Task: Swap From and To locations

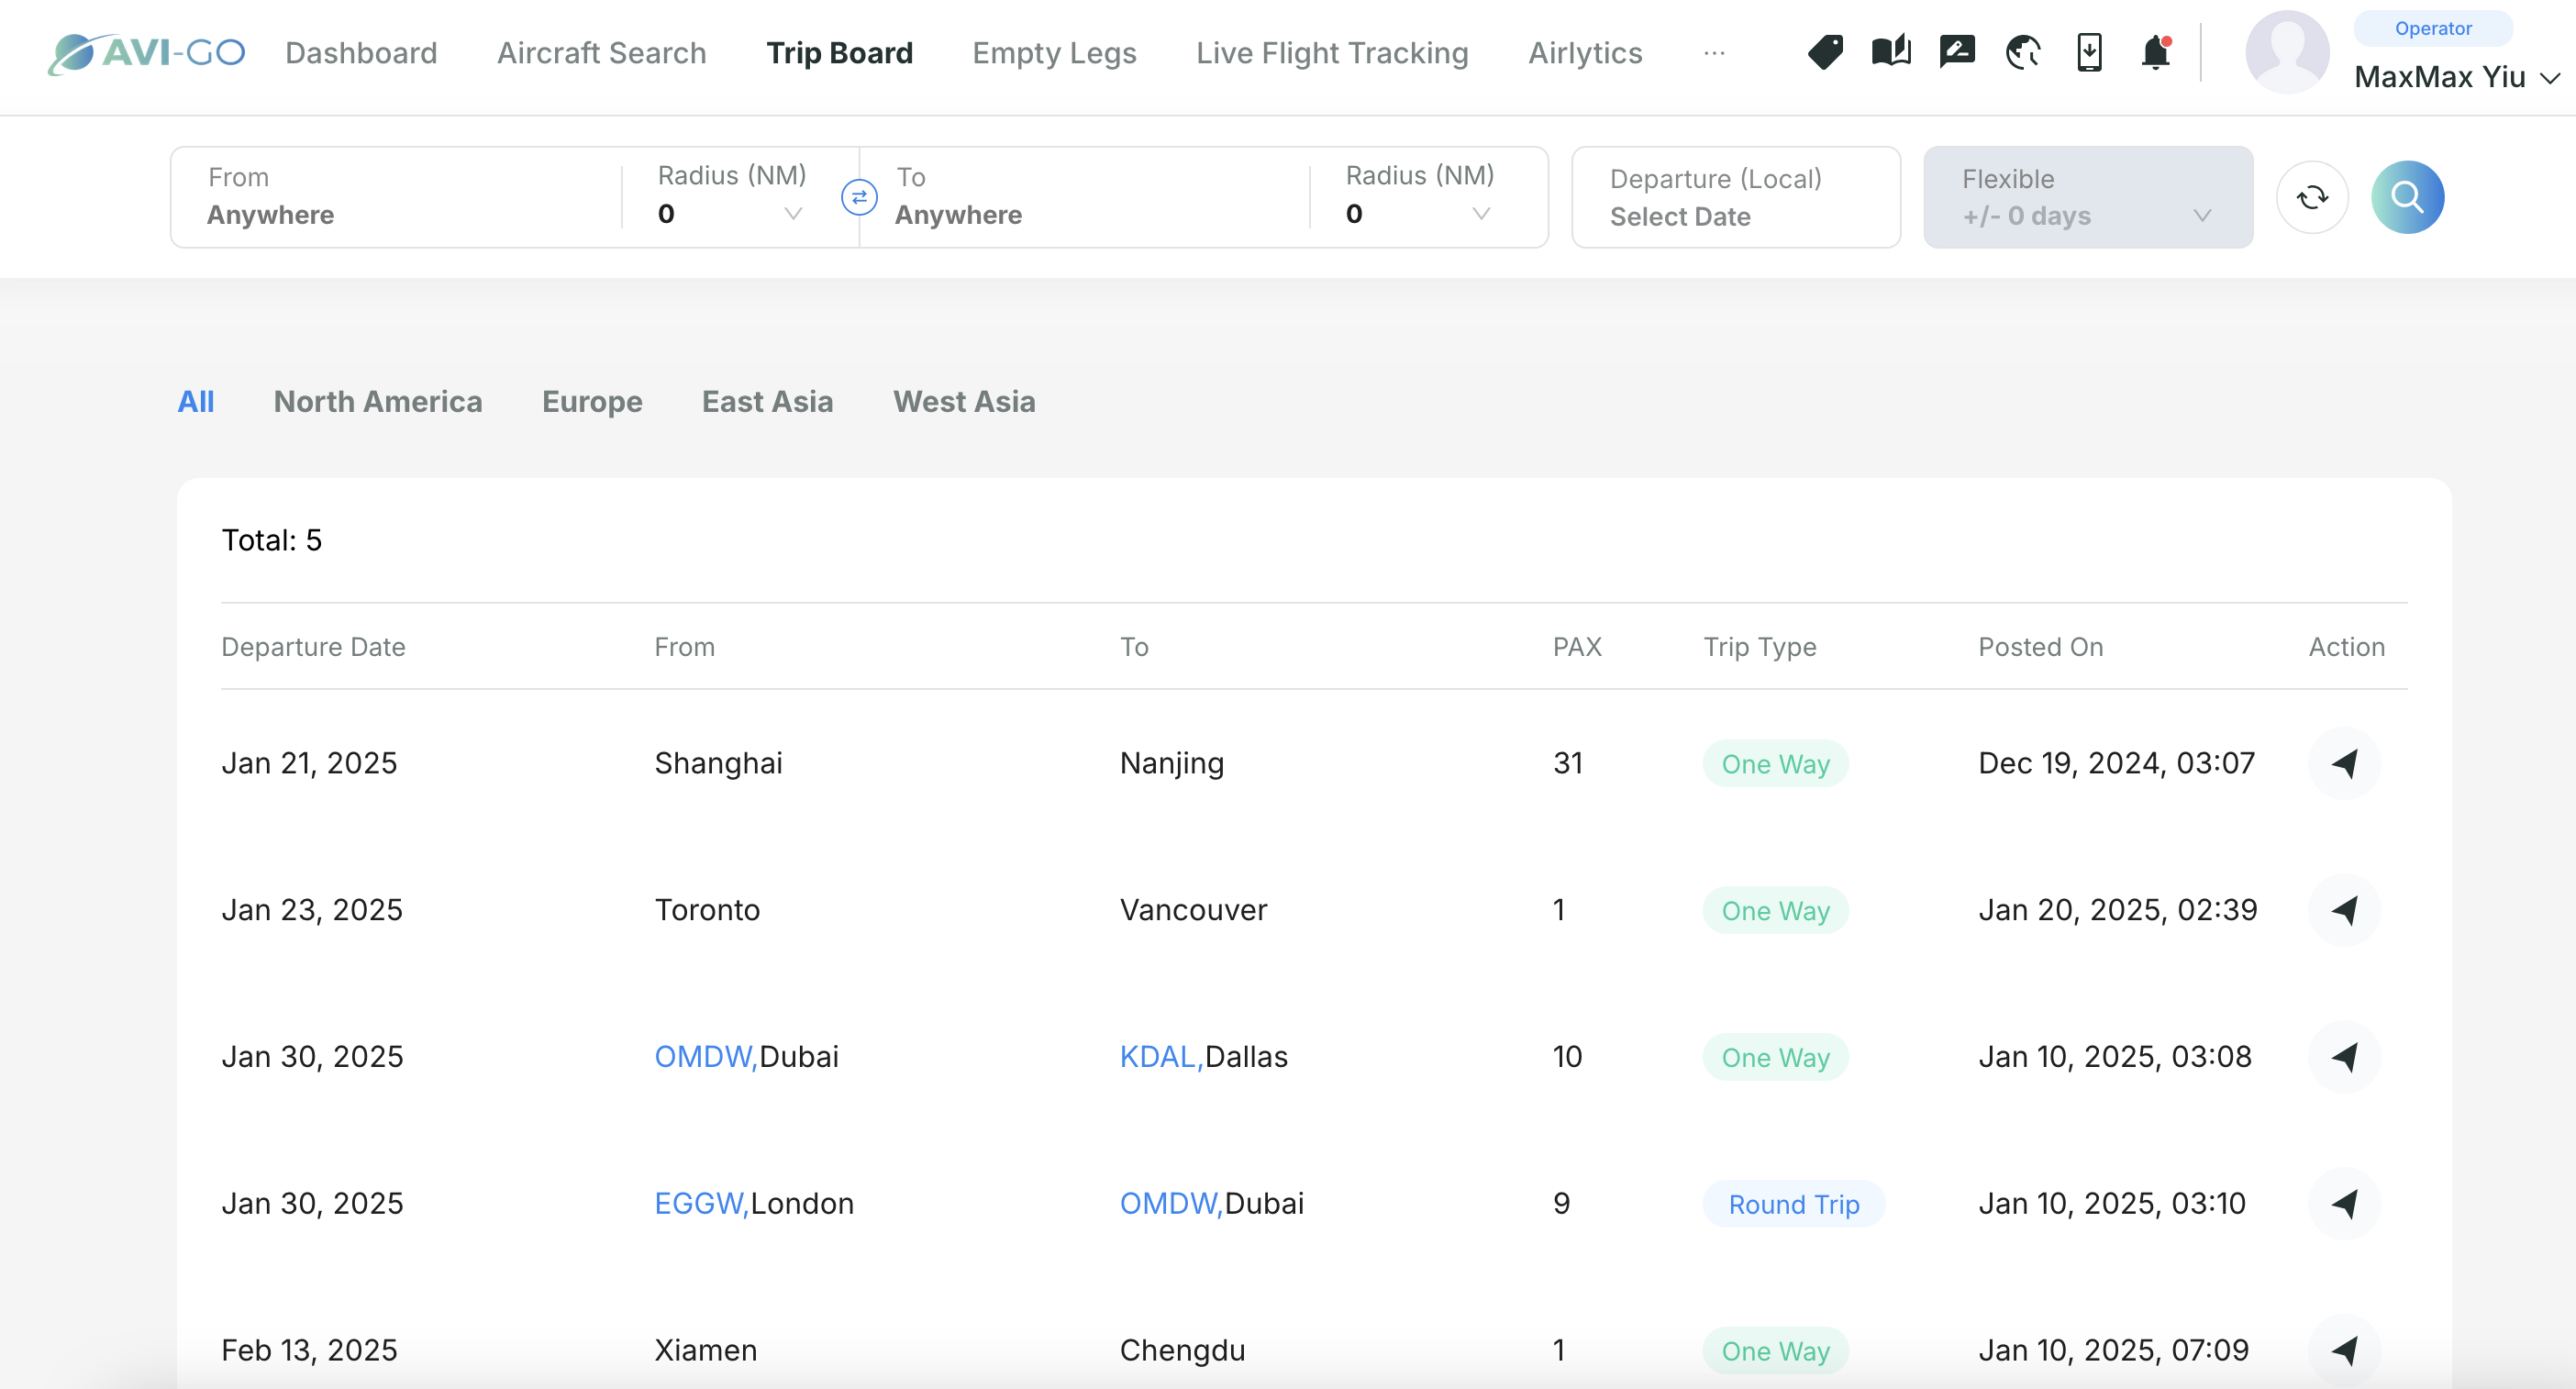Action: click(x=859, y=197)
